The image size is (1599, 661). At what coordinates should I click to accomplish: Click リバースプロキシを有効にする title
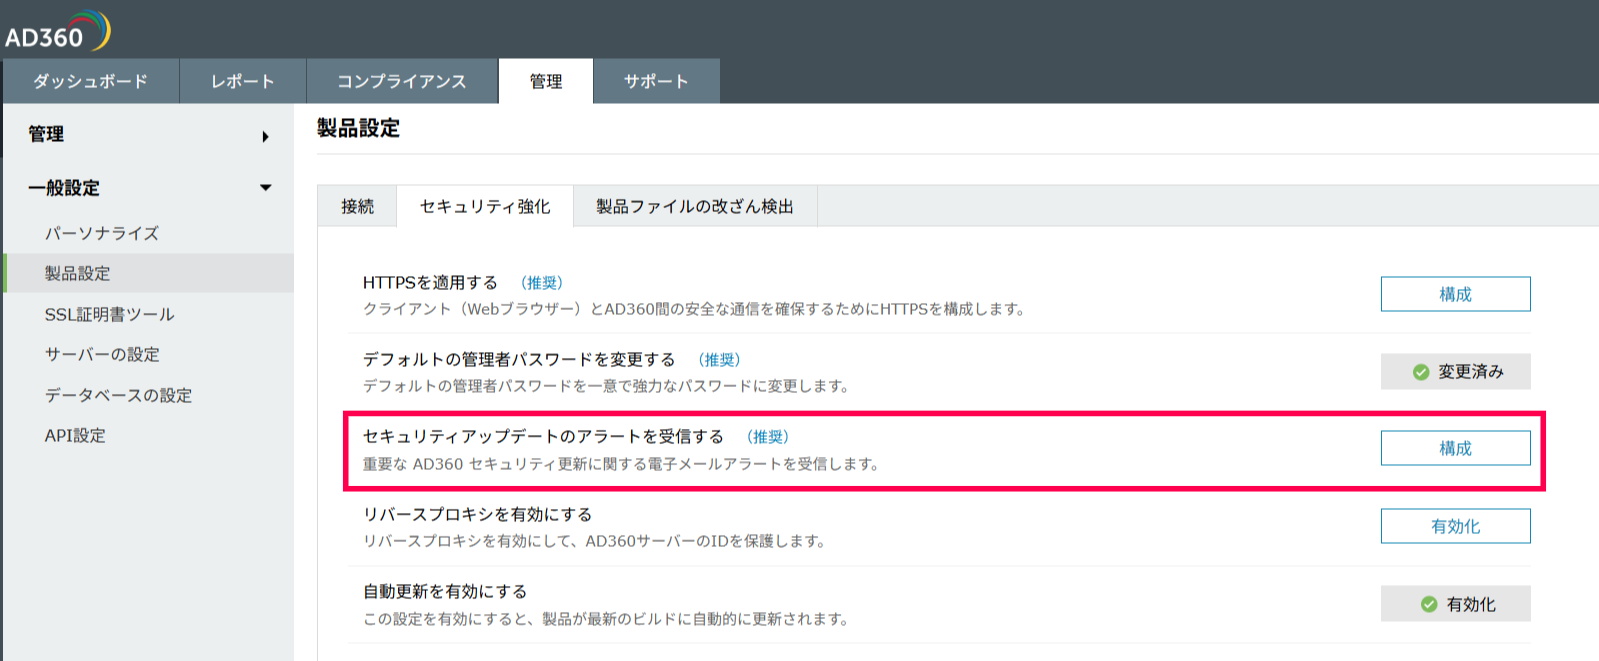coord(477,514)
